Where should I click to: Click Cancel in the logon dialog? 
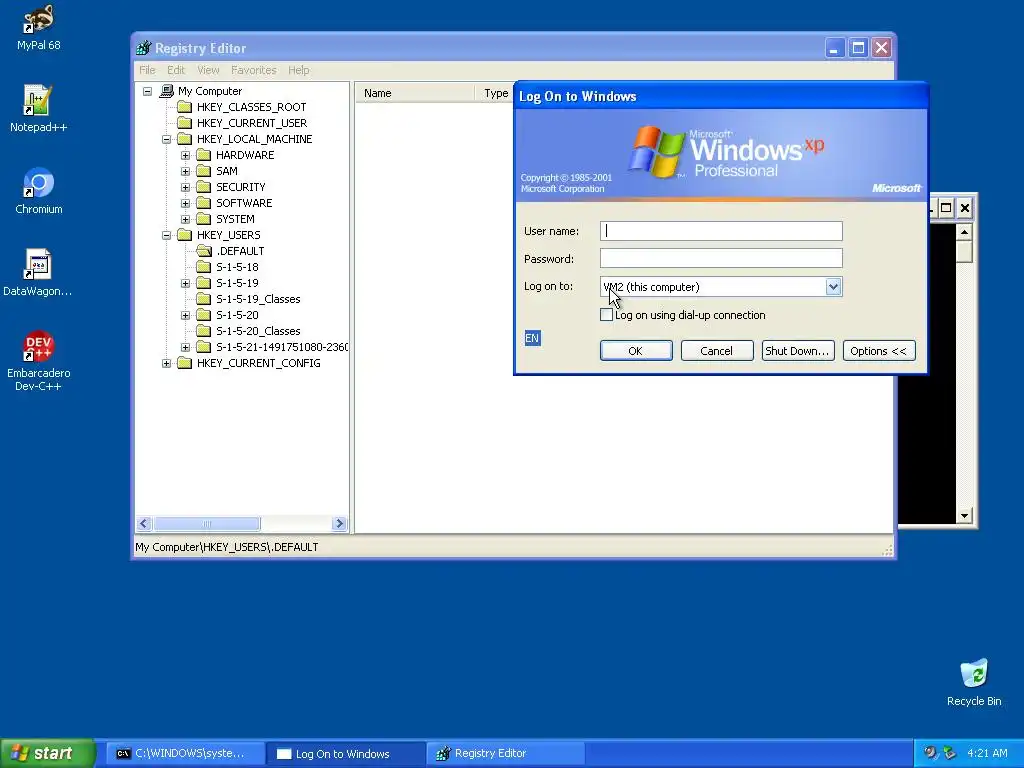[x=716, y=351]
